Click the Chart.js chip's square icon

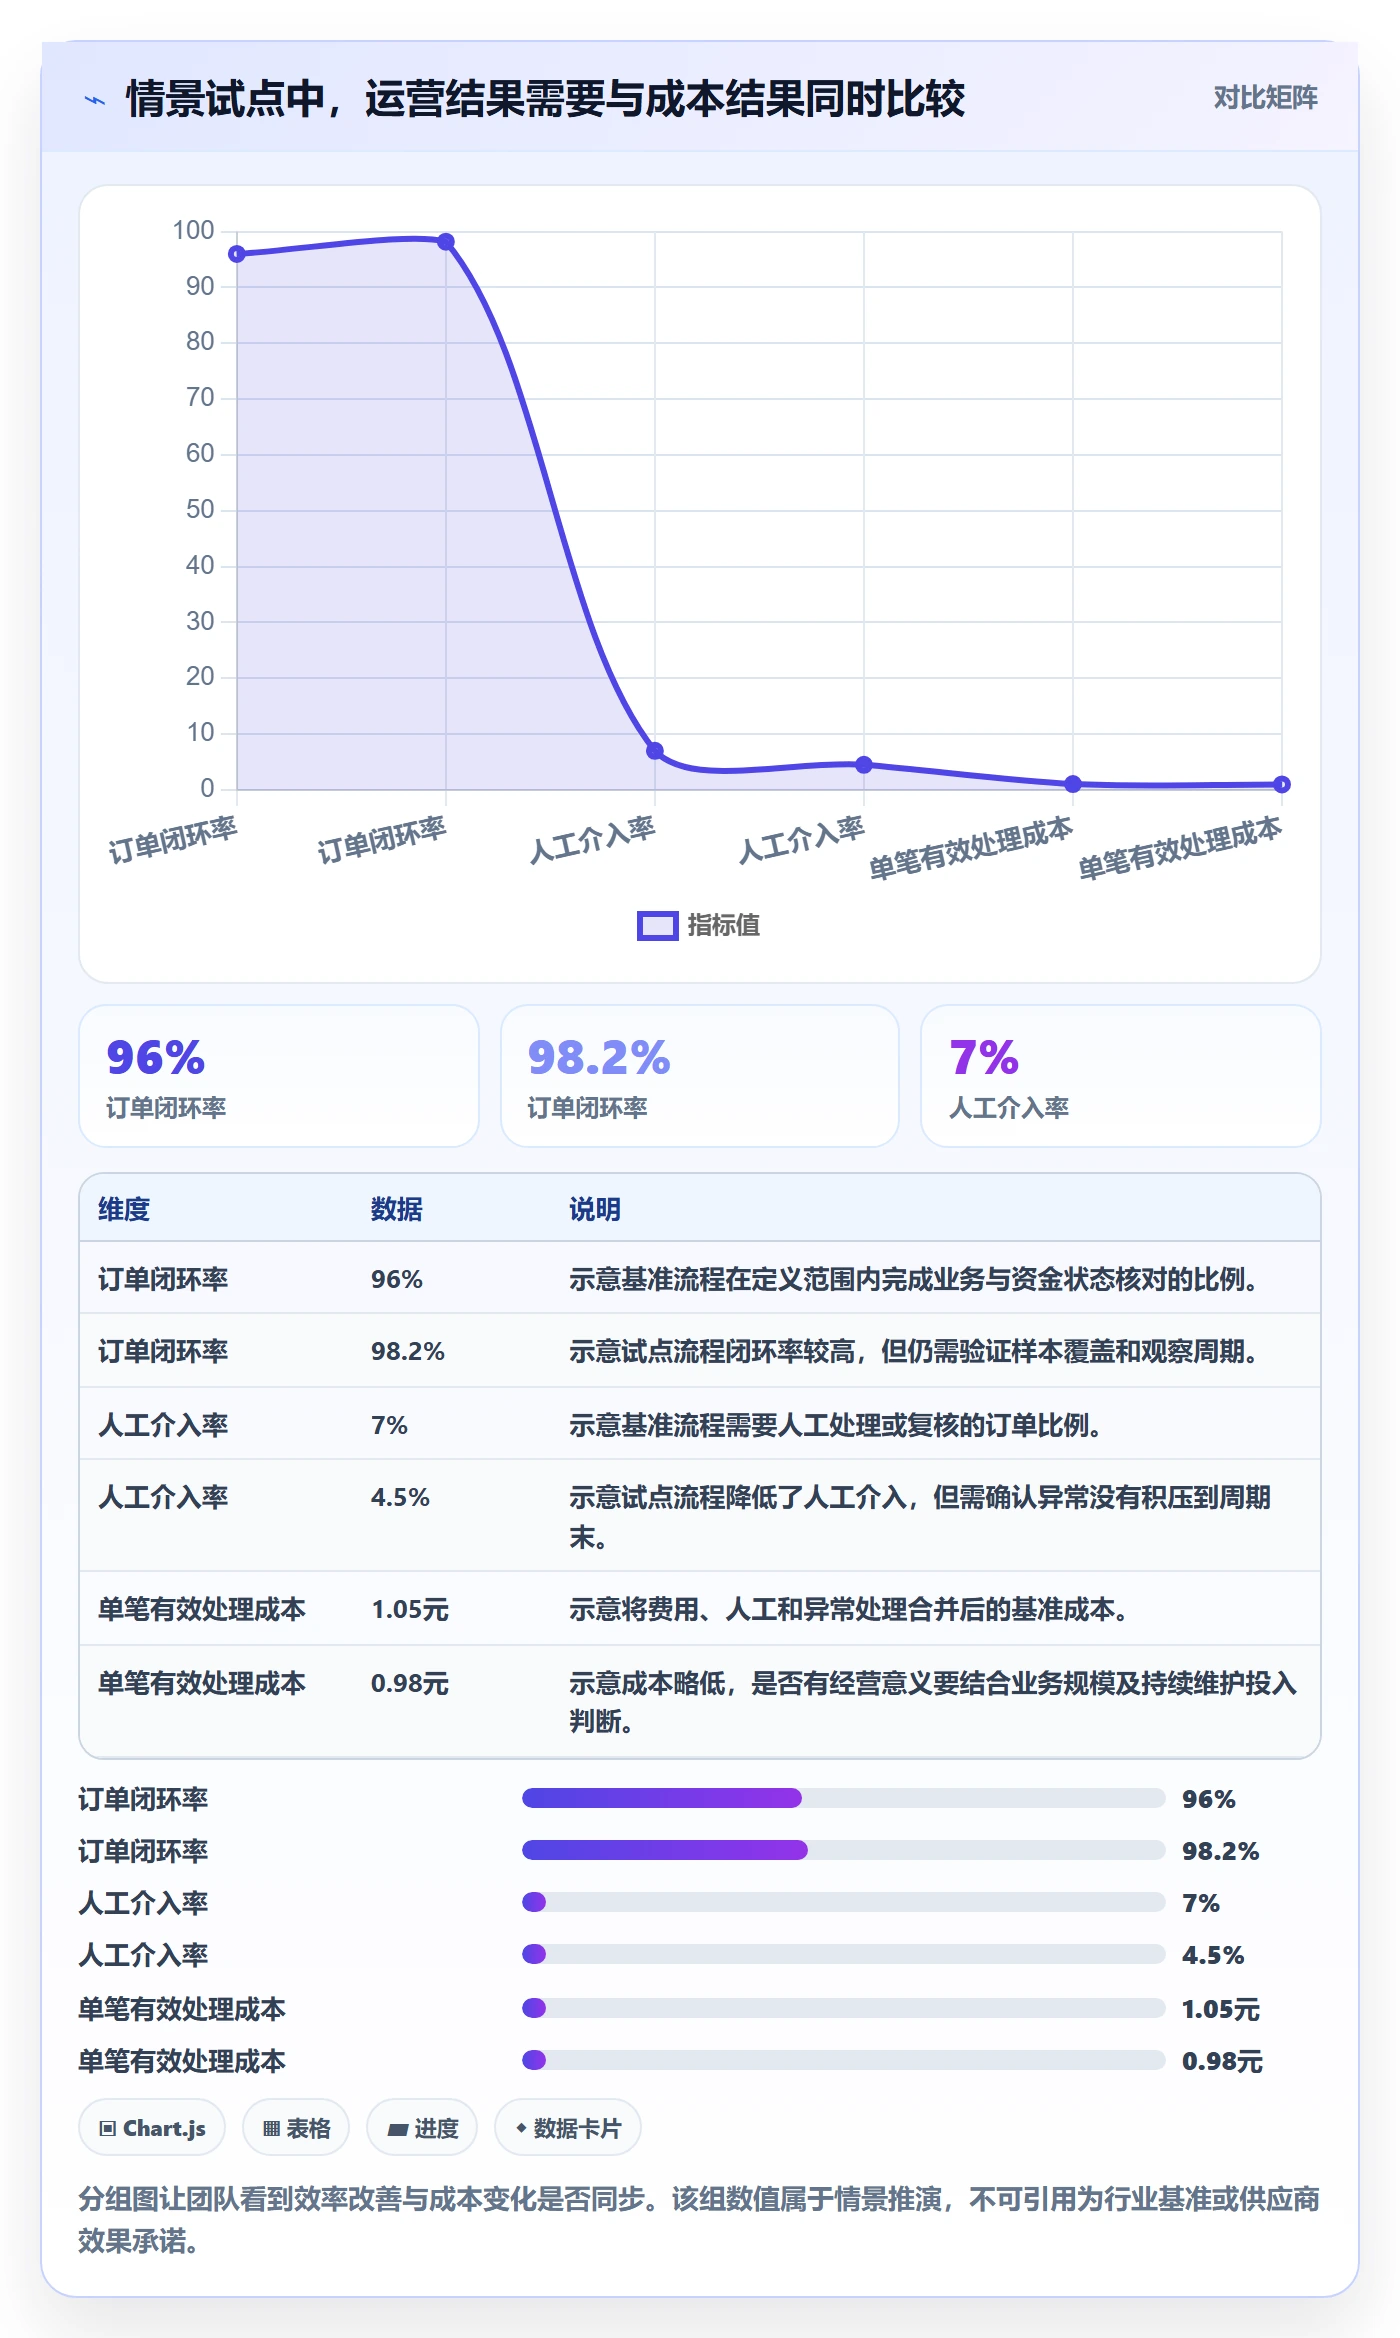[x=107, y=2128]
